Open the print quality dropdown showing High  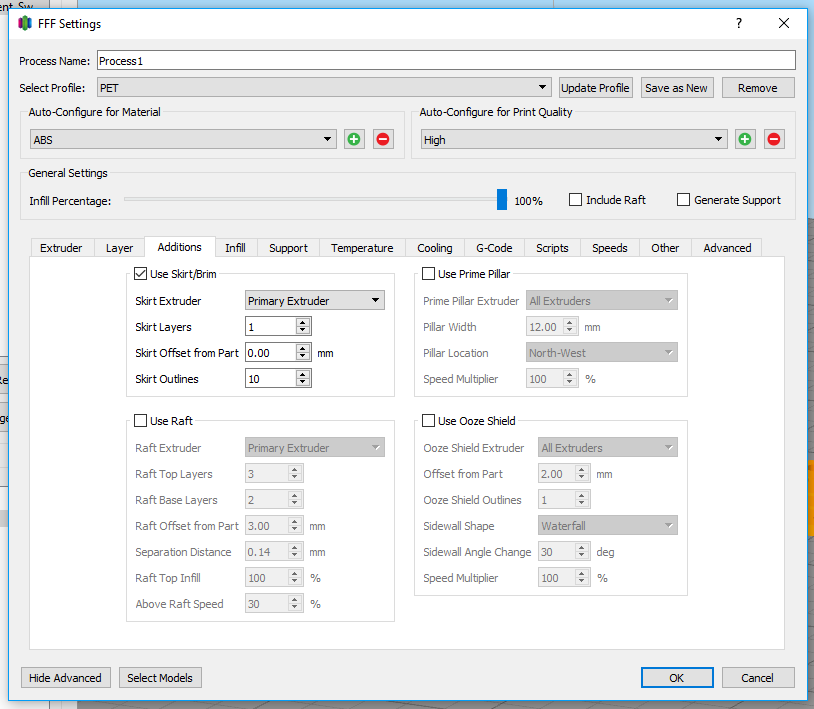(x=574, y=139)
